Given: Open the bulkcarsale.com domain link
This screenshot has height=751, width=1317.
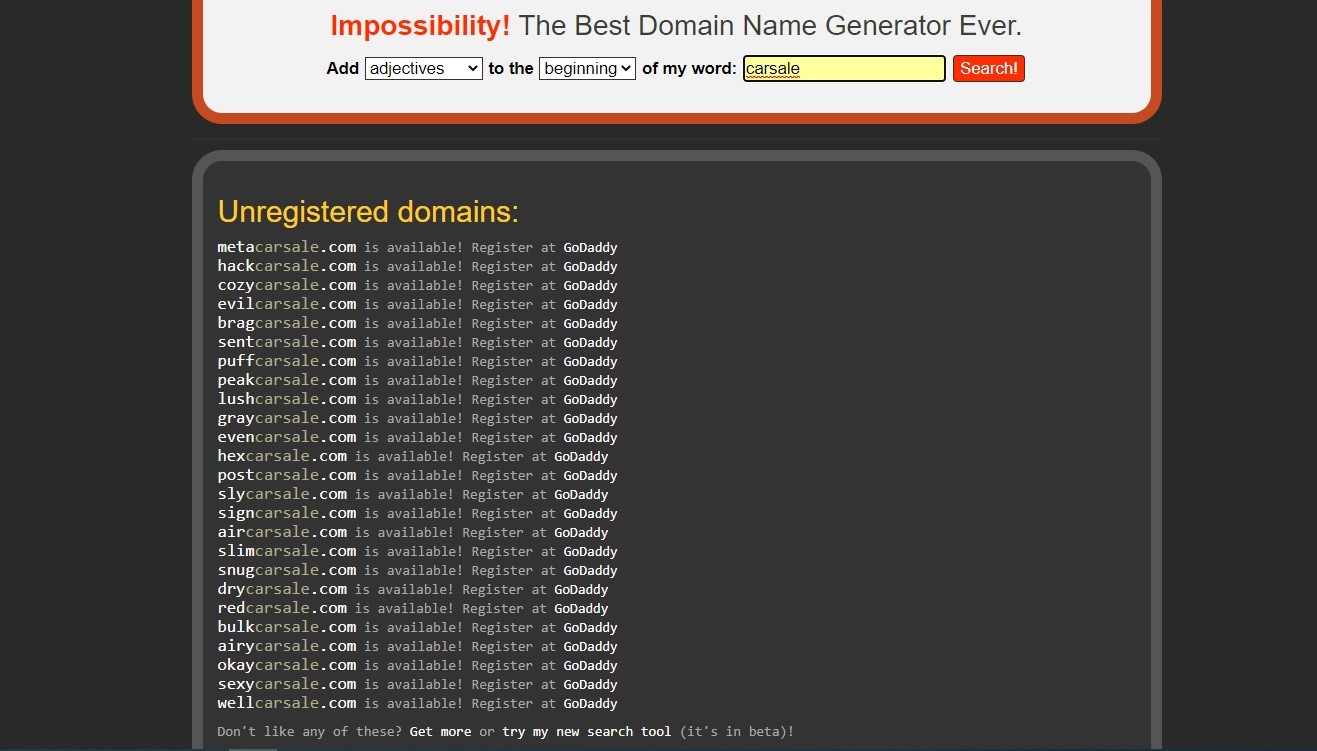Looking at the screenshot, I should pyautogui.click(x=287, y=627).
